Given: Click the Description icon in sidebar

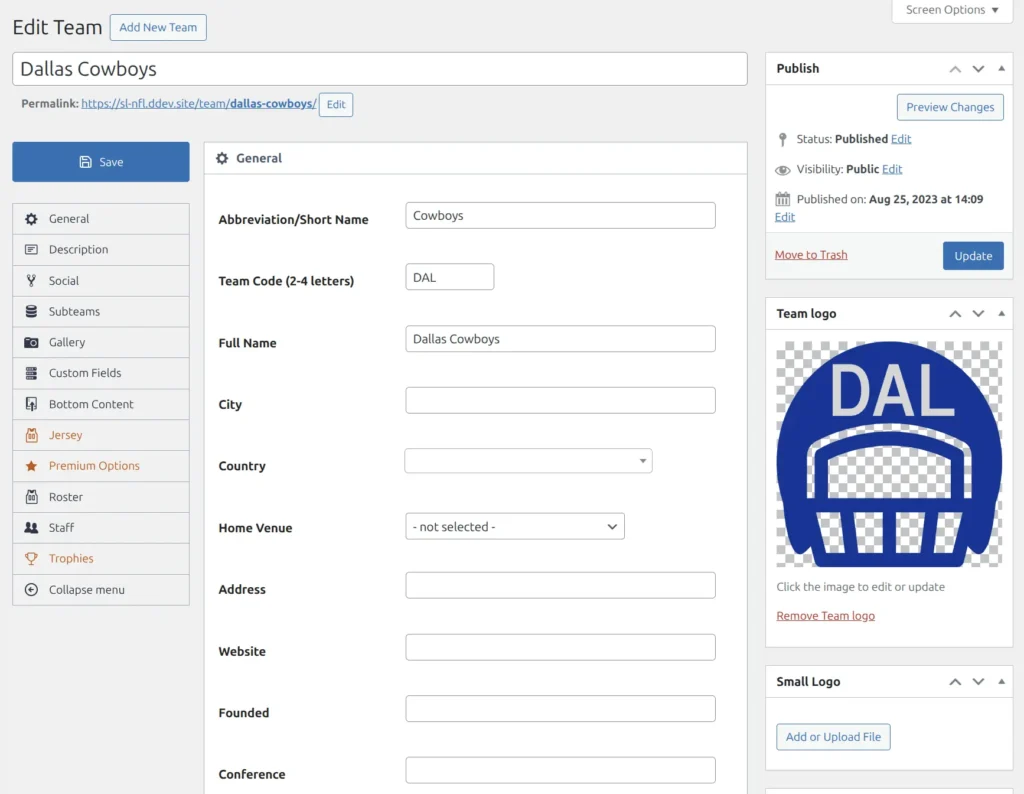Looking at the screenshot, I should [31, 249].
